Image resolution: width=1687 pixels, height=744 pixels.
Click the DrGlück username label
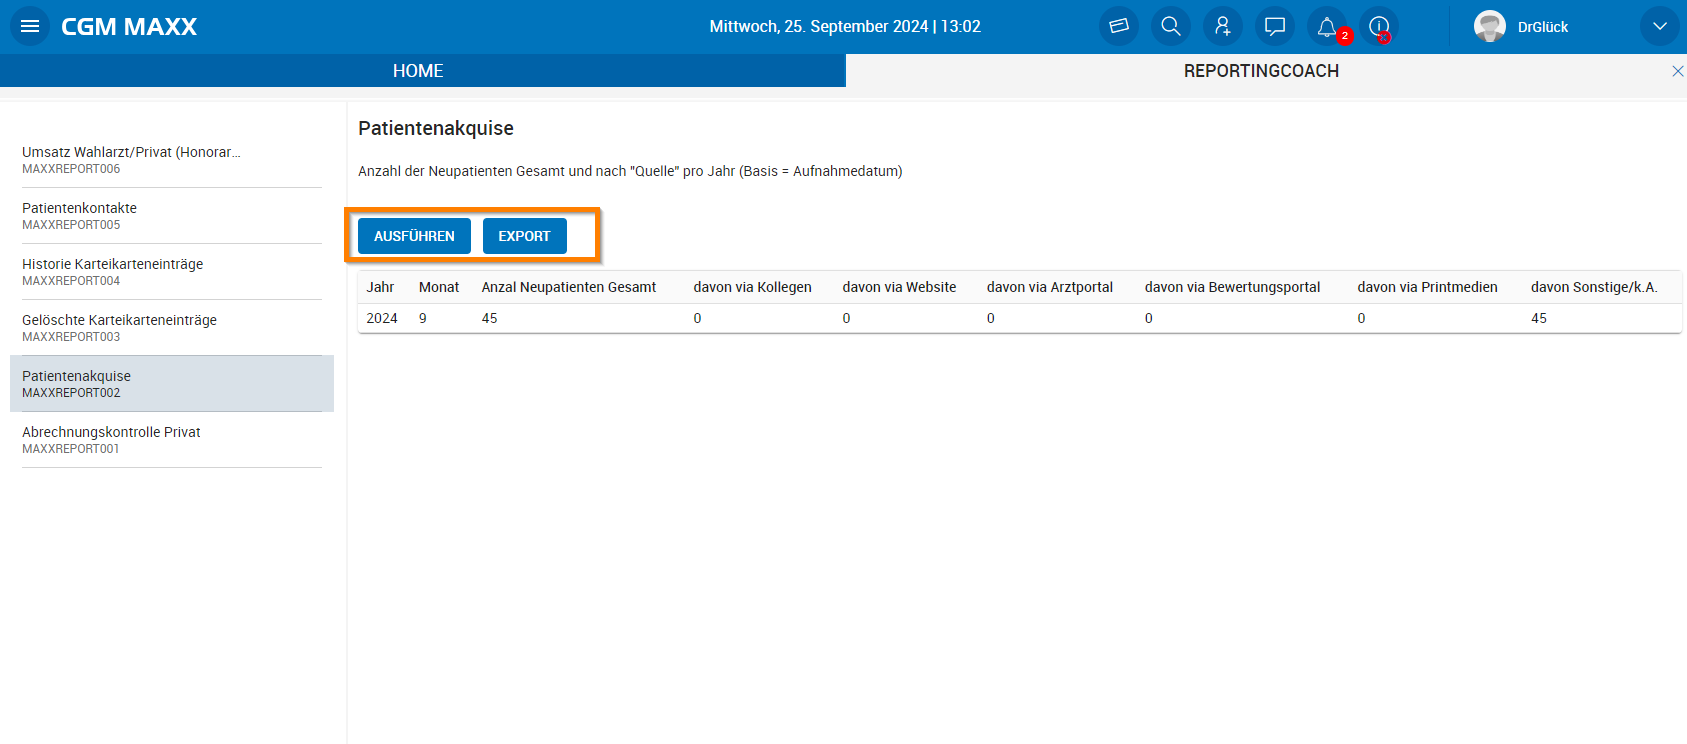click(x=1543, y=27)
